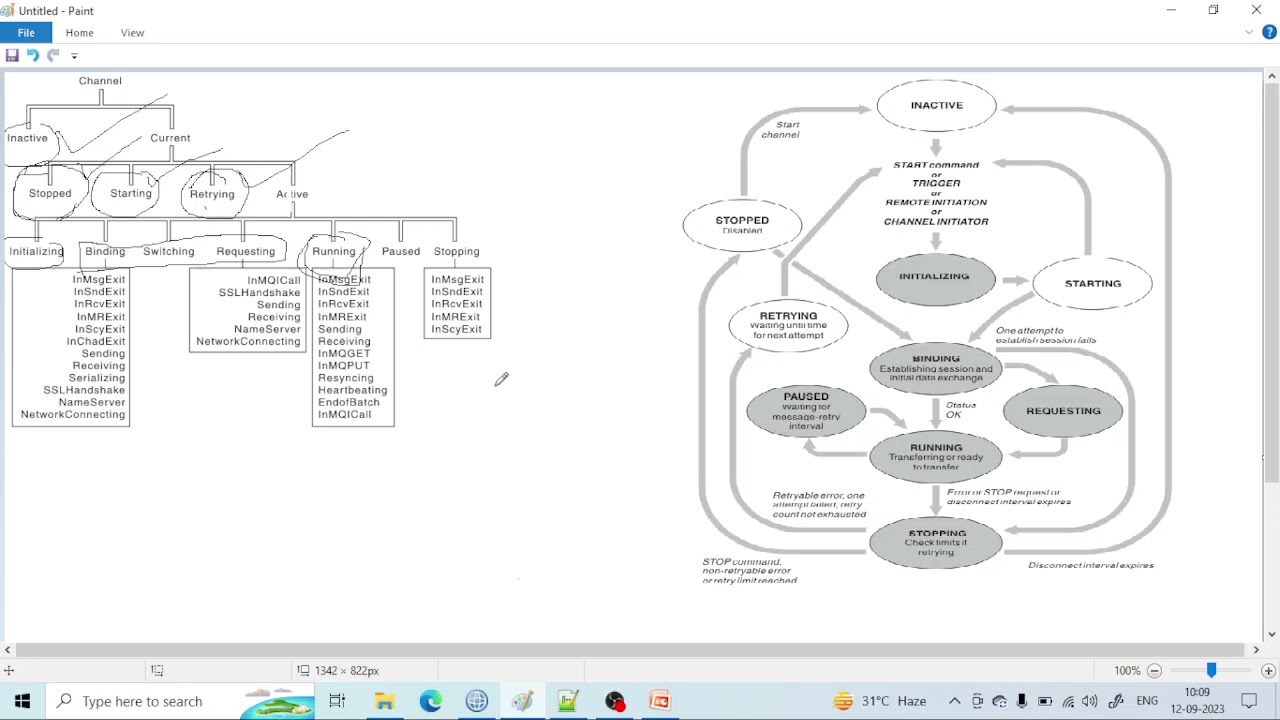The height and width of the screenshot is (720, 1280).
Task: Open Paint Help with the question icon
Action: pyautogui.click(x=1269, y=33)
